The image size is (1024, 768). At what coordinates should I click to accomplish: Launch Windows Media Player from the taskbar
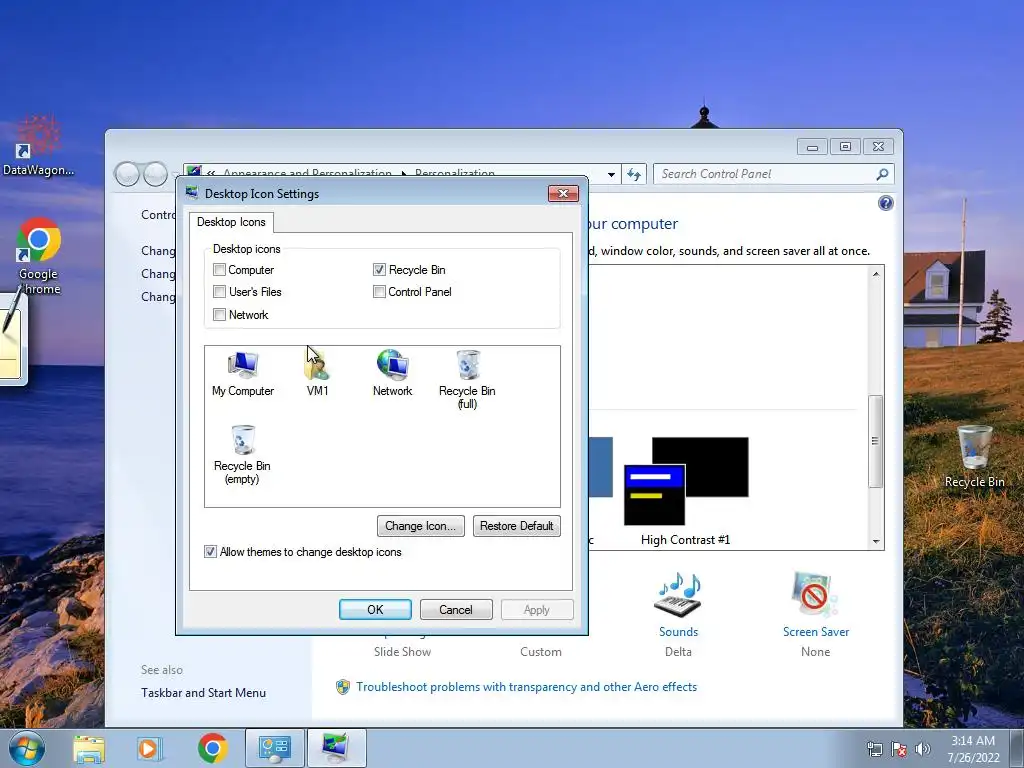(x=149, y=748)
